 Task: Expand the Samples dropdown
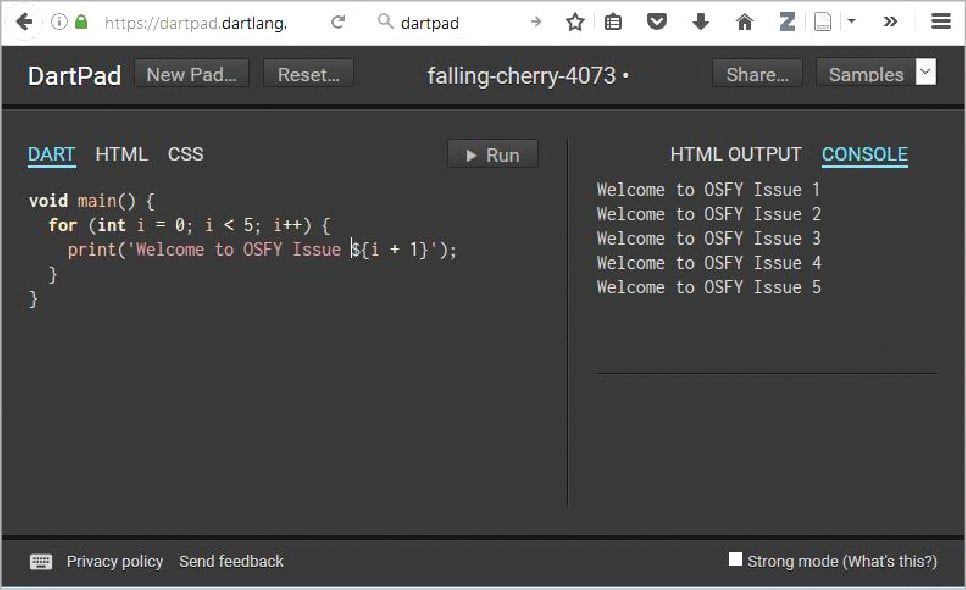(925, 73)
